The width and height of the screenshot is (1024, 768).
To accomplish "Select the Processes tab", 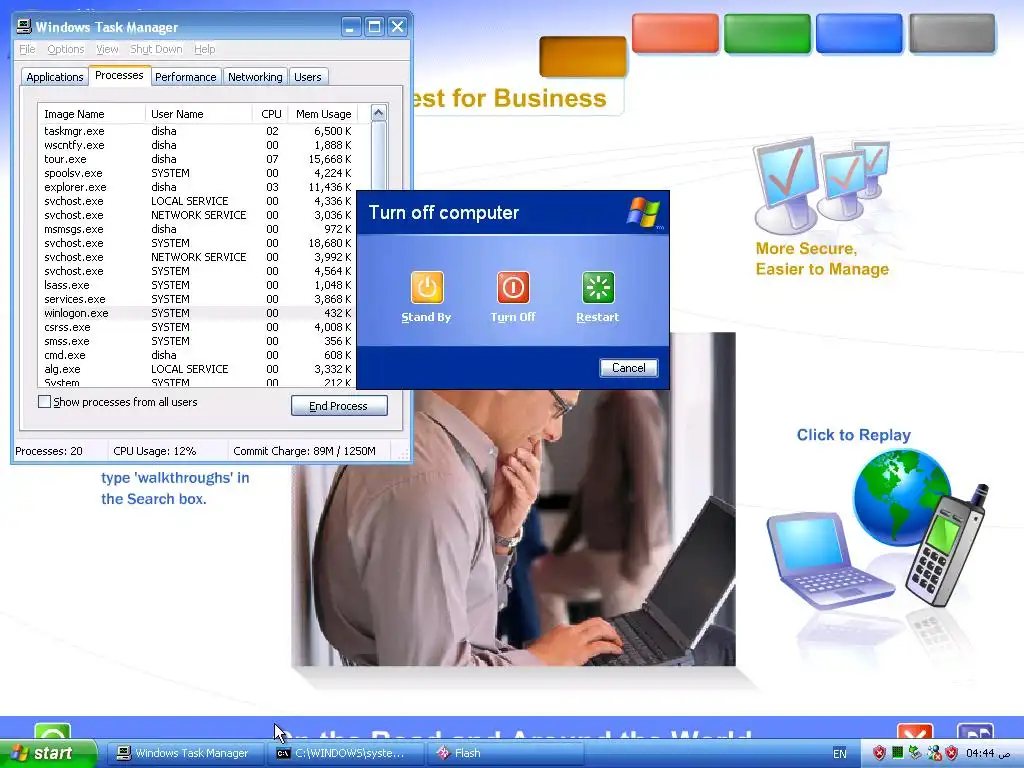I will click(x=119, y=75).
